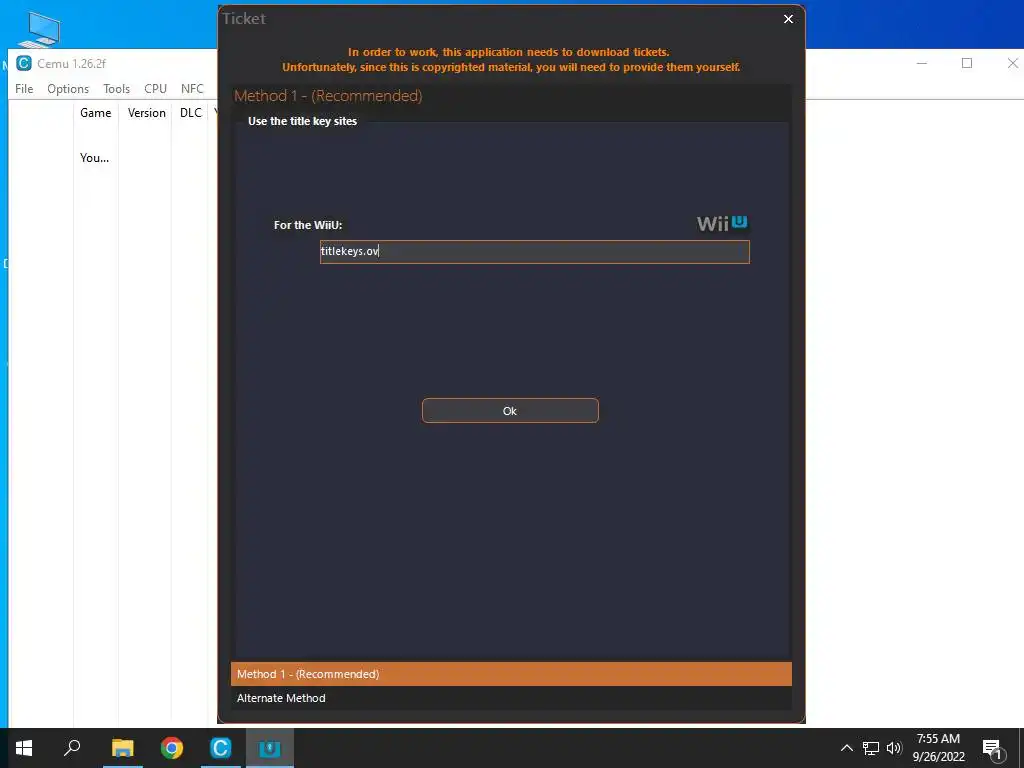1024x768 pixels.
Task: Maximize the Cemu window
Action: pyautogui.click(x=967, y=63)
